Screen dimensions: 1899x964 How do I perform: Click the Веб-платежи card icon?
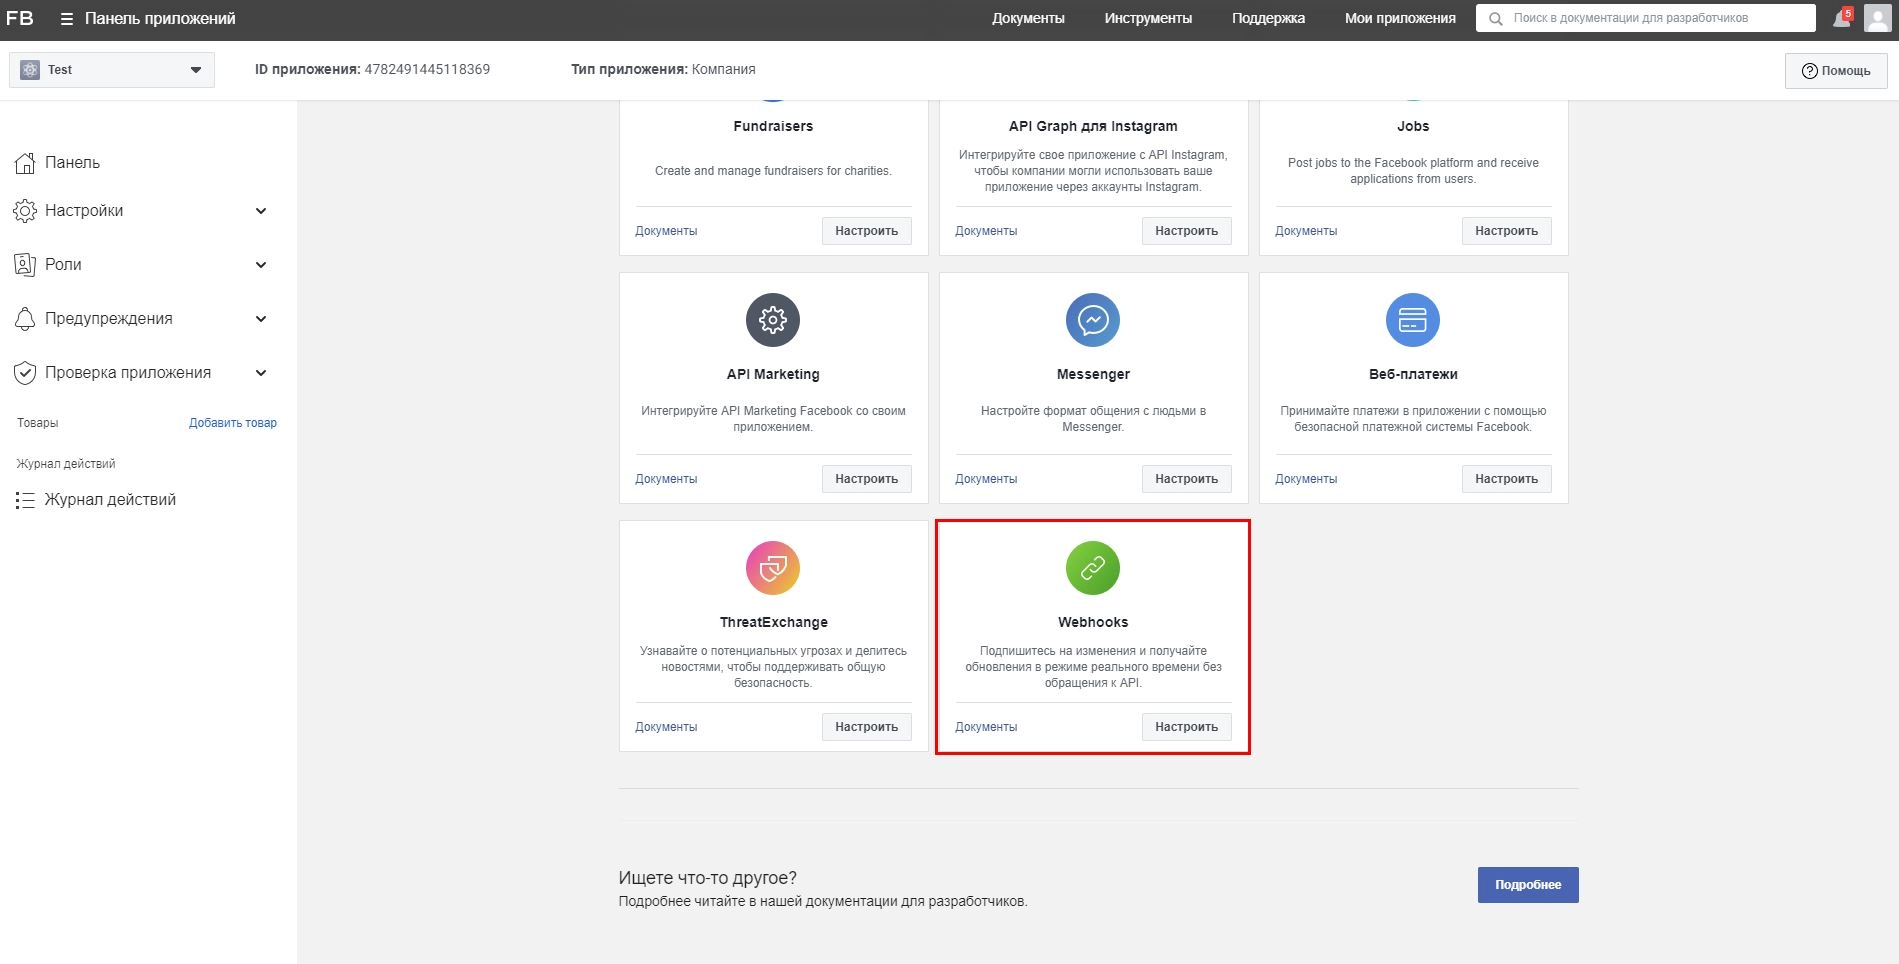coord(1413,320)
